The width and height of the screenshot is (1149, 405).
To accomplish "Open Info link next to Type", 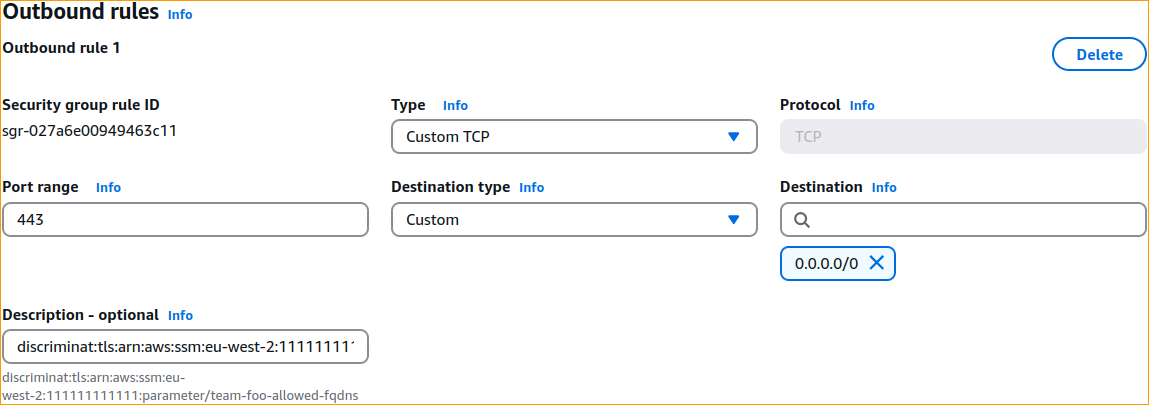I will point(455,105).
